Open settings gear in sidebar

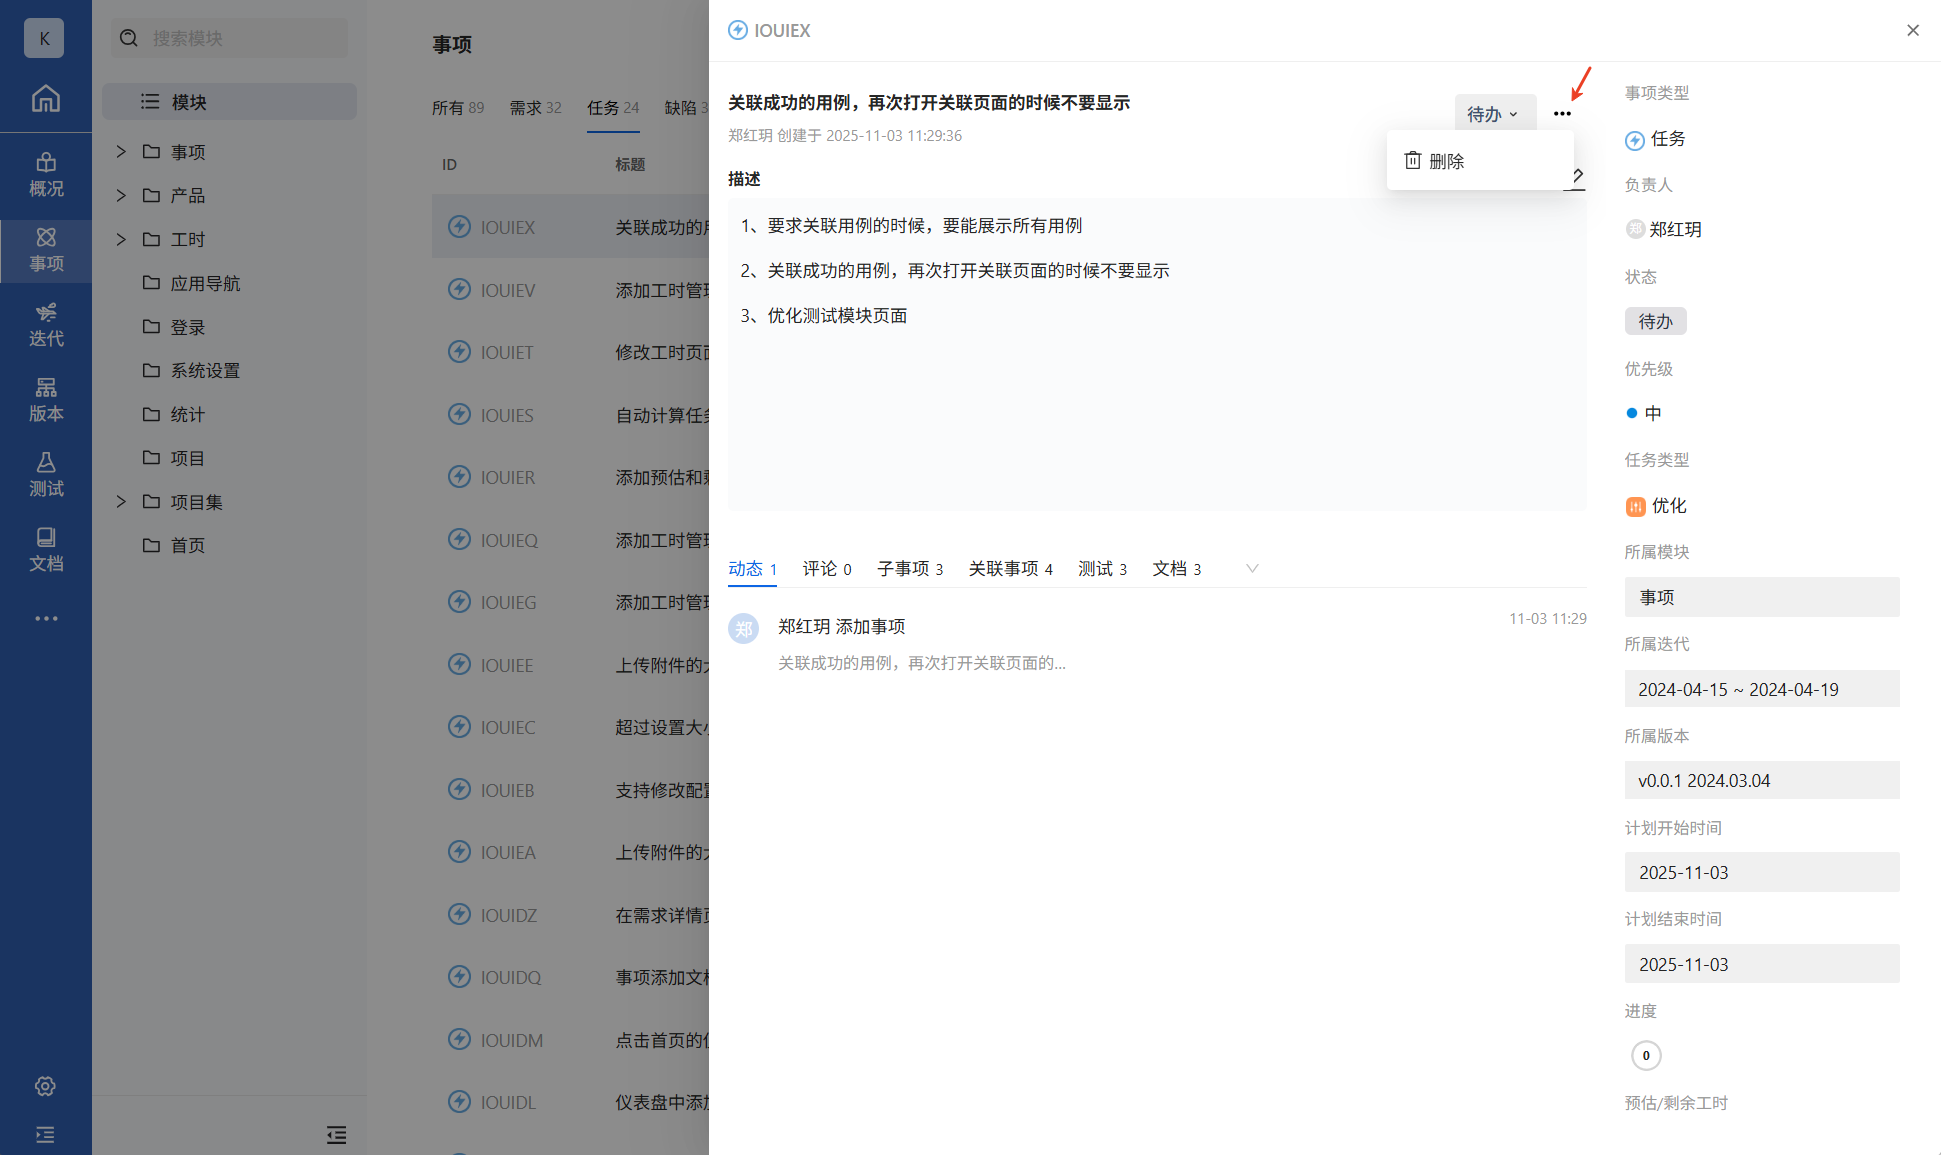tap(45, 1086)
